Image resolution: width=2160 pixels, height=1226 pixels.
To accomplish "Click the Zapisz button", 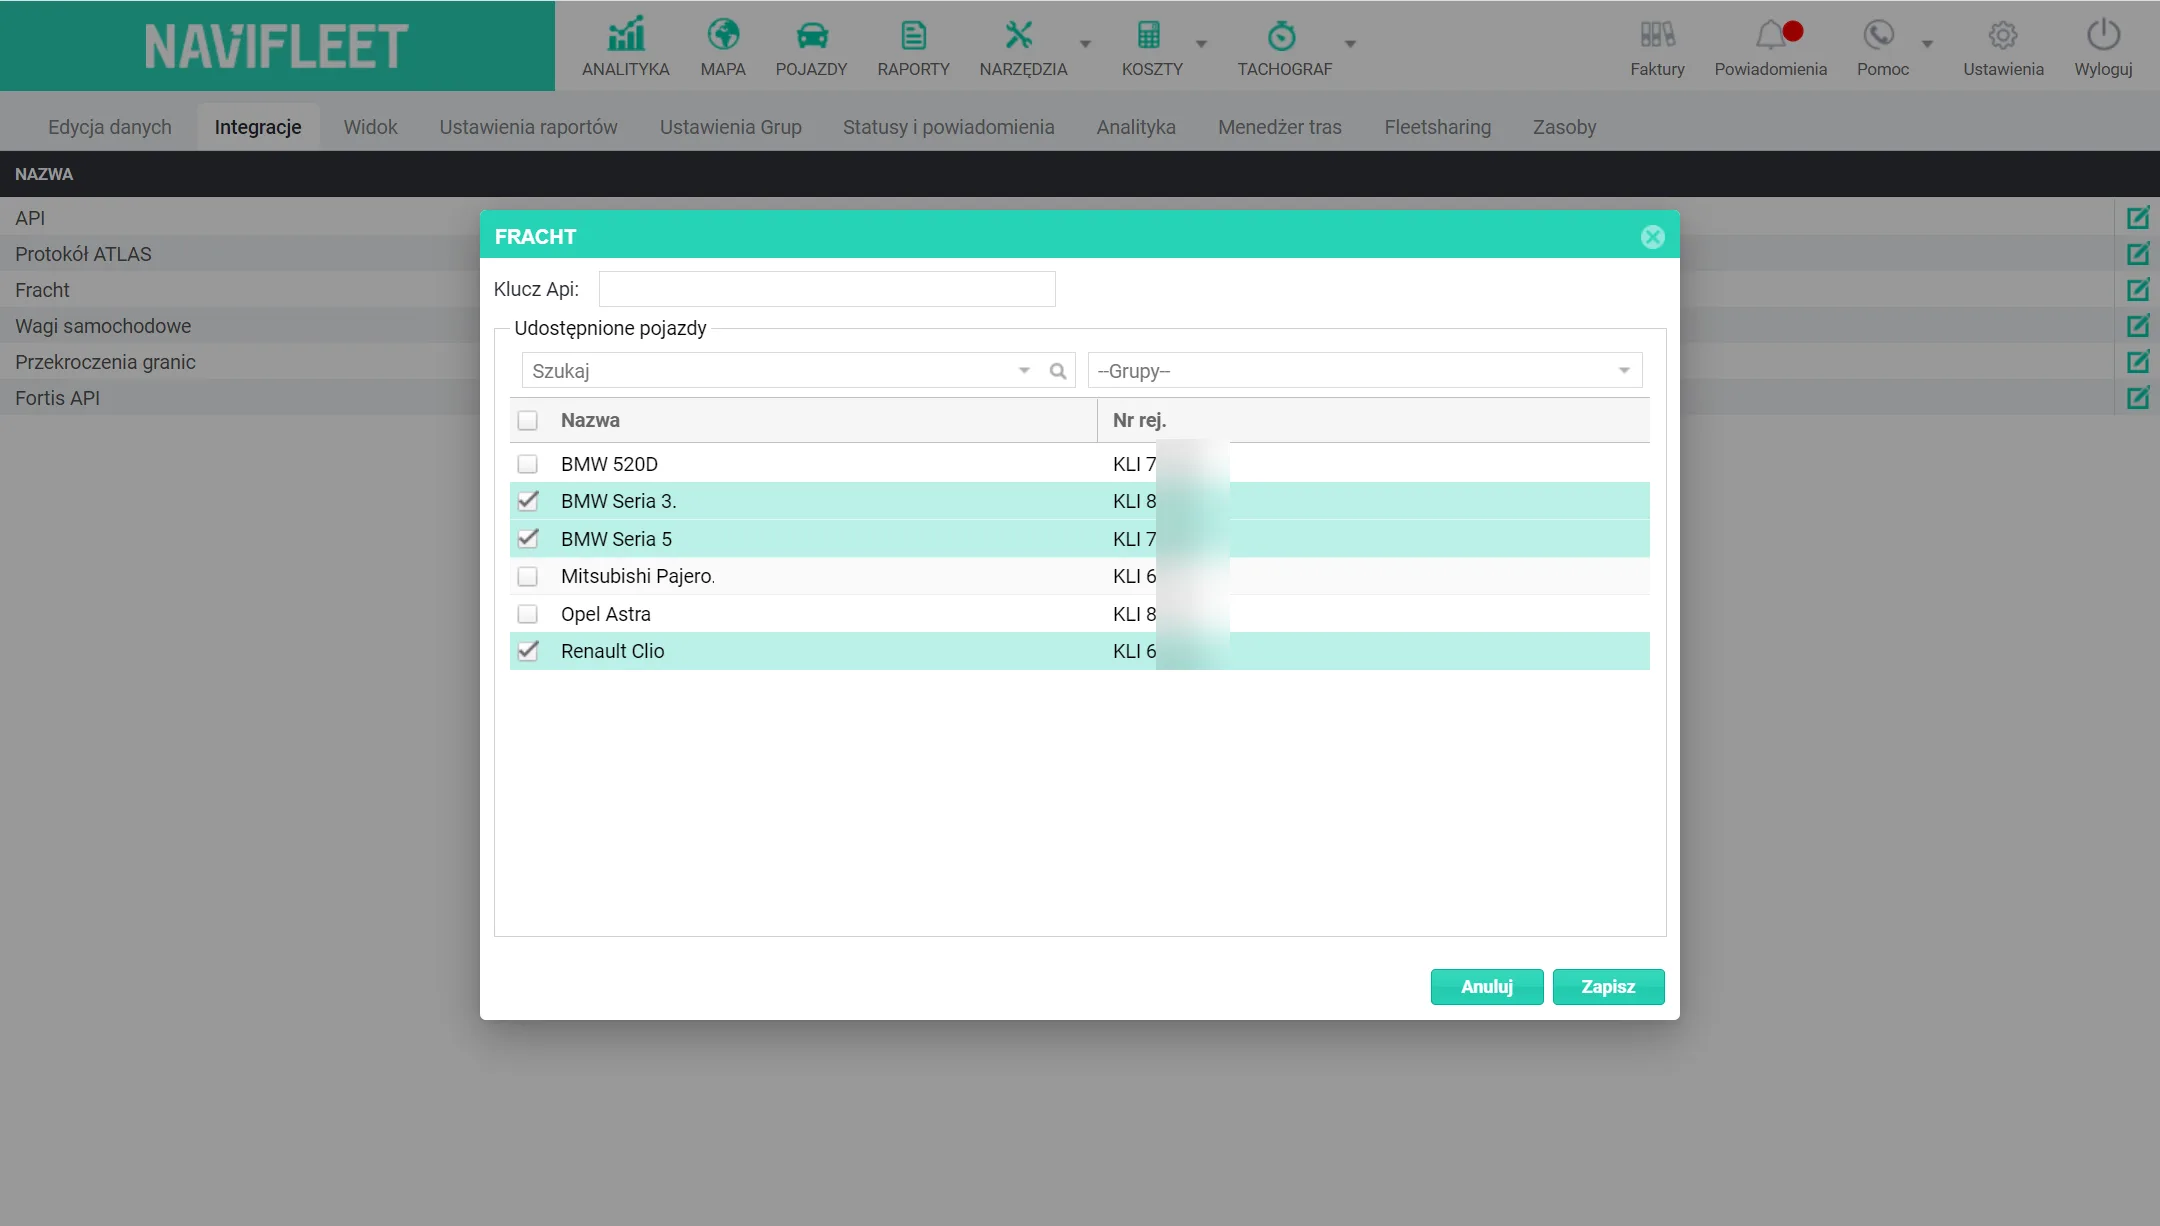I will point(1608,987).
